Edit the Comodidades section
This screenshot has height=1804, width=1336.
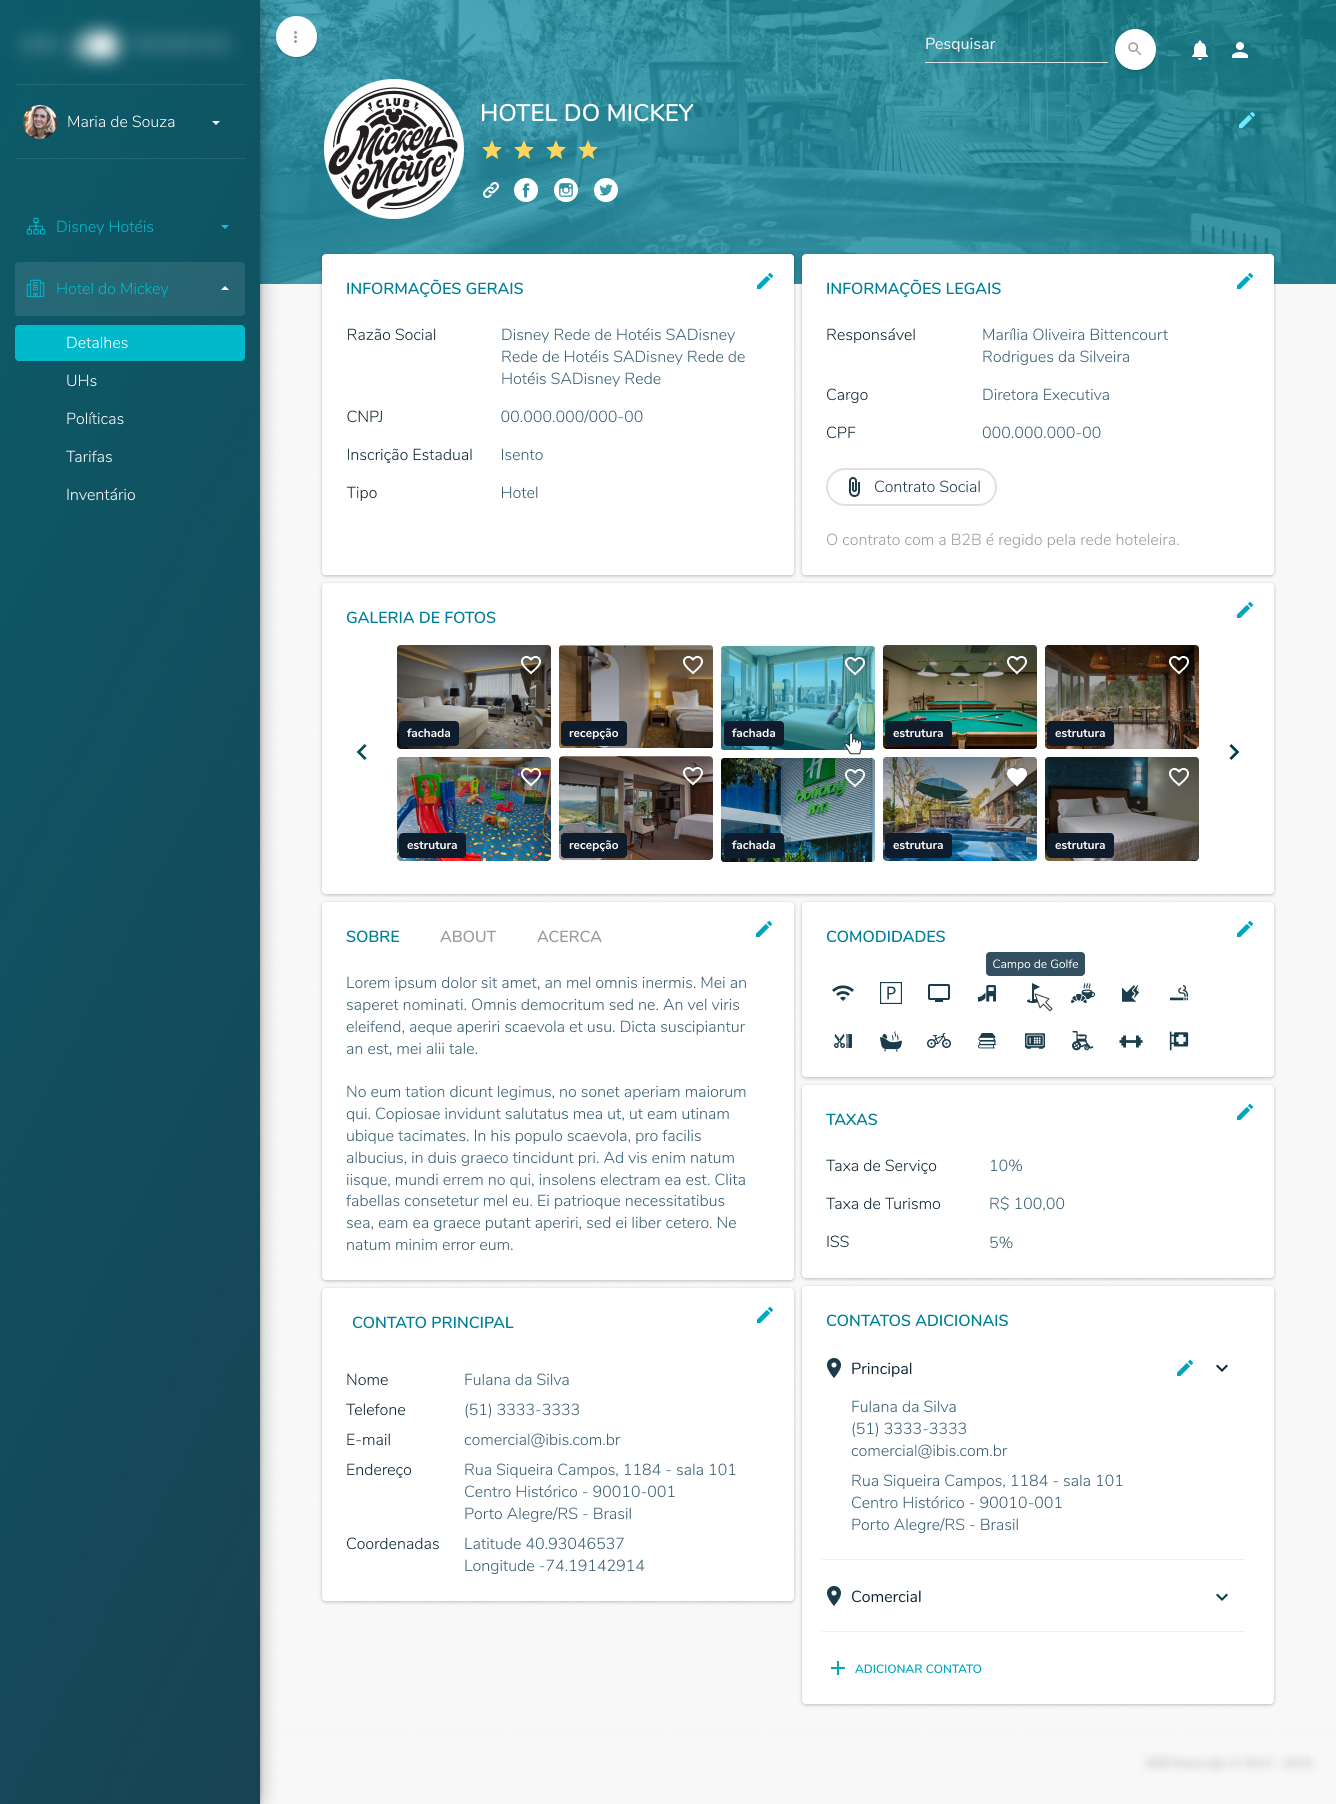click(x=1245, y=929)
